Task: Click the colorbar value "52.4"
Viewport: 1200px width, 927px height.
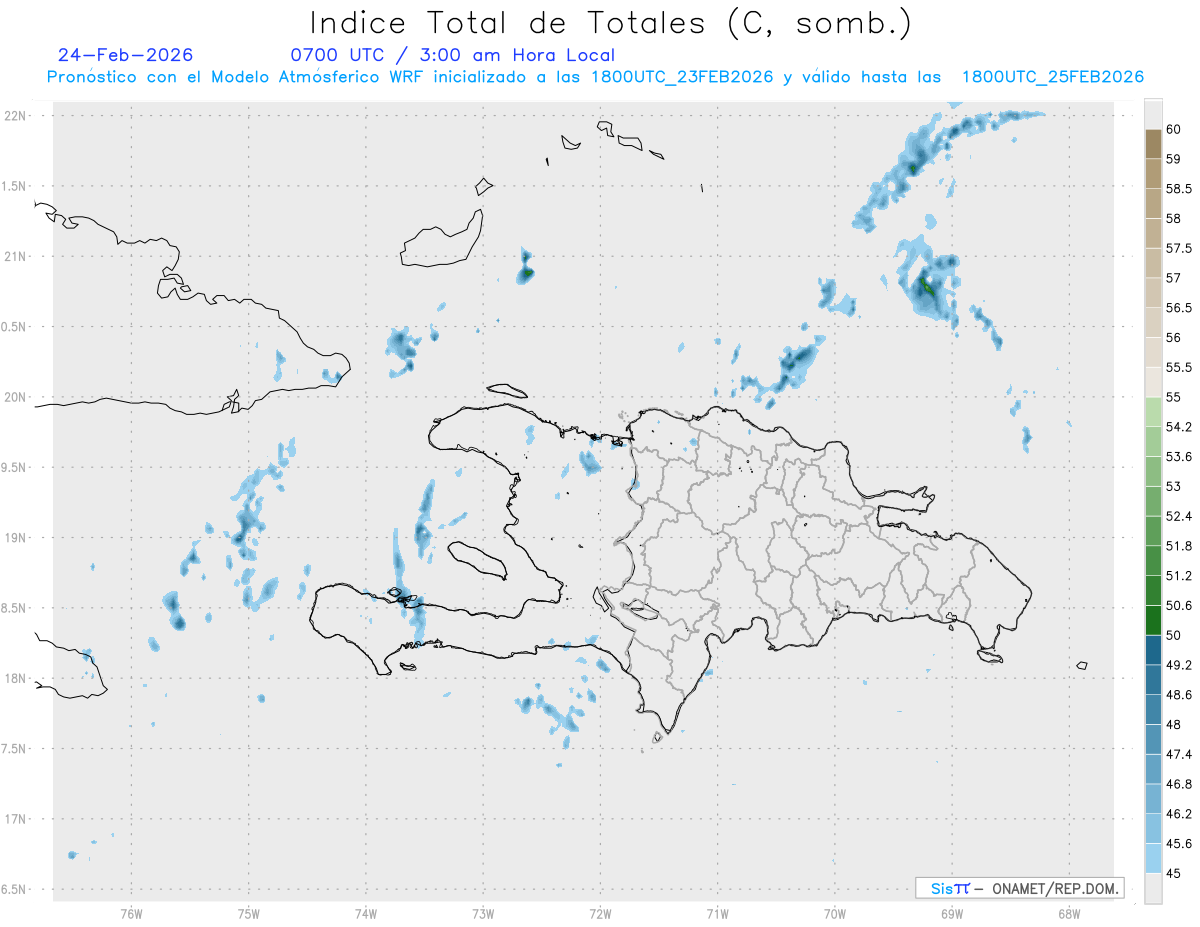Action: coord(1178,516)
